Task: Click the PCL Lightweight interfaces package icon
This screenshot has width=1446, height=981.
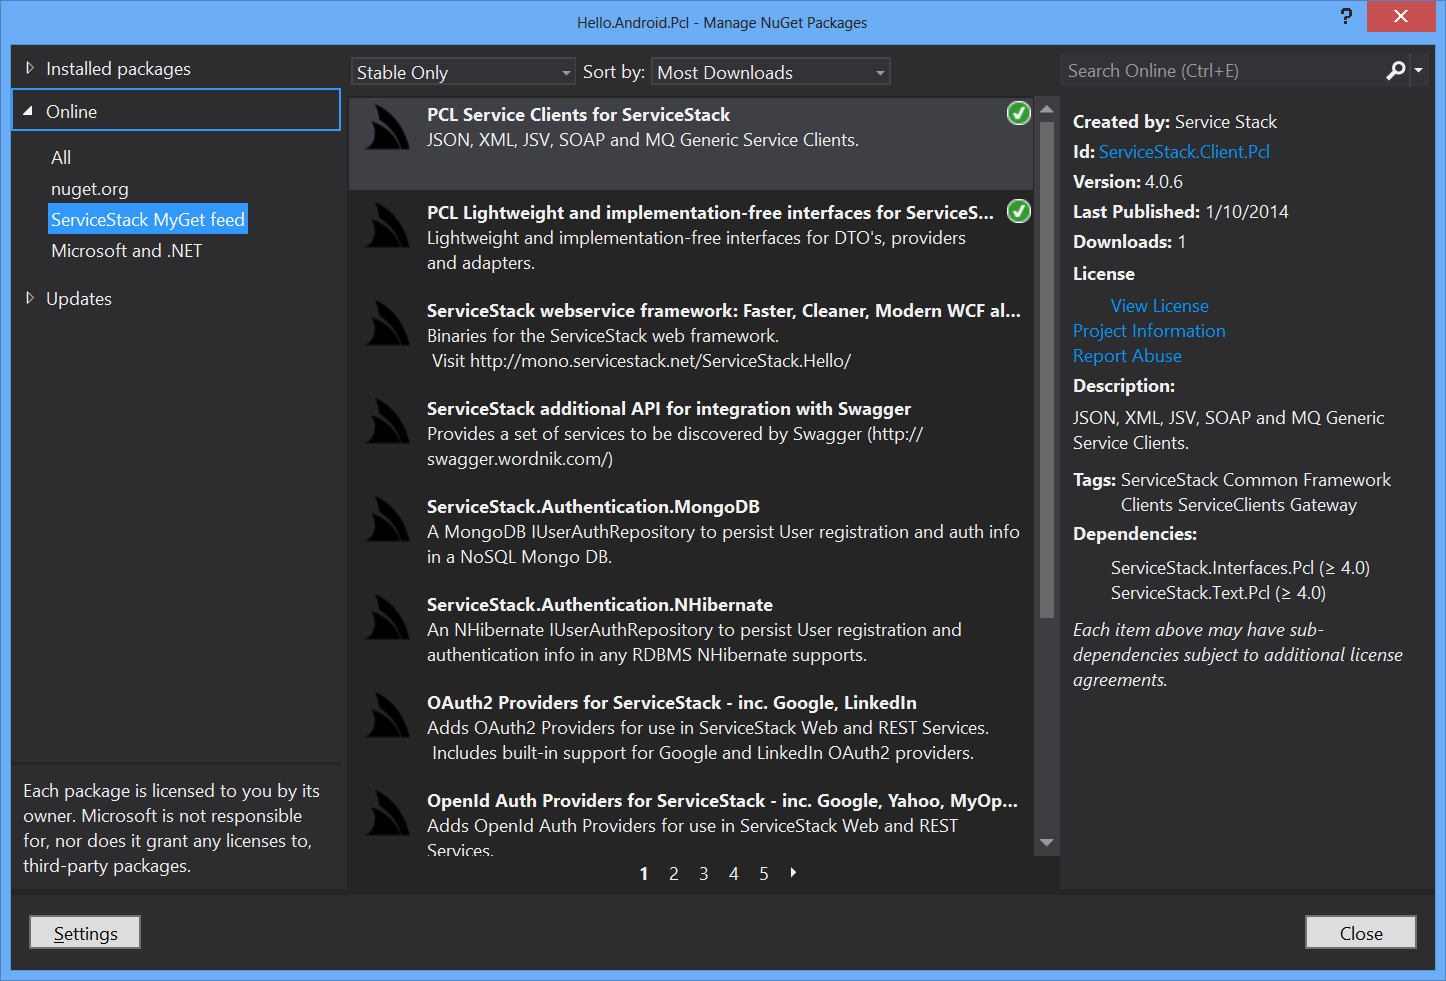Action: coord(387,226)
